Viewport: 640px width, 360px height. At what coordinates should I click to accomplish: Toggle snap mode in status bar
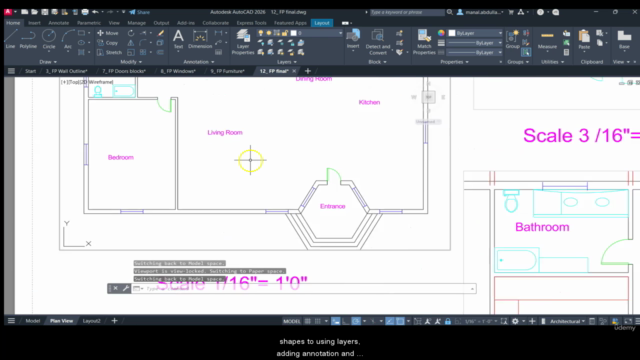[x=318, y=321]
